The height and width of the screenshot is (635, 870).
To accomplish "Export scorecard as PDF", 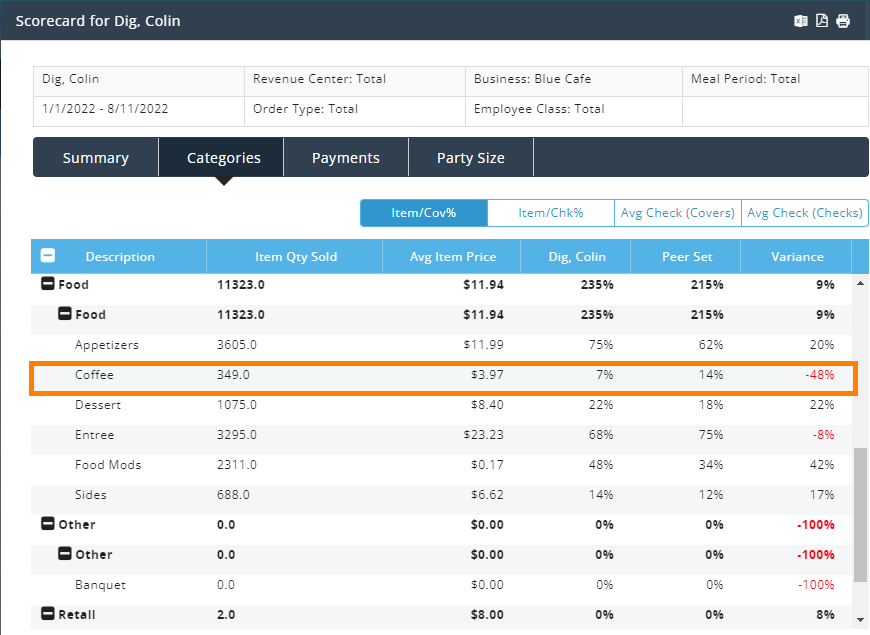I will pos(822,21).
